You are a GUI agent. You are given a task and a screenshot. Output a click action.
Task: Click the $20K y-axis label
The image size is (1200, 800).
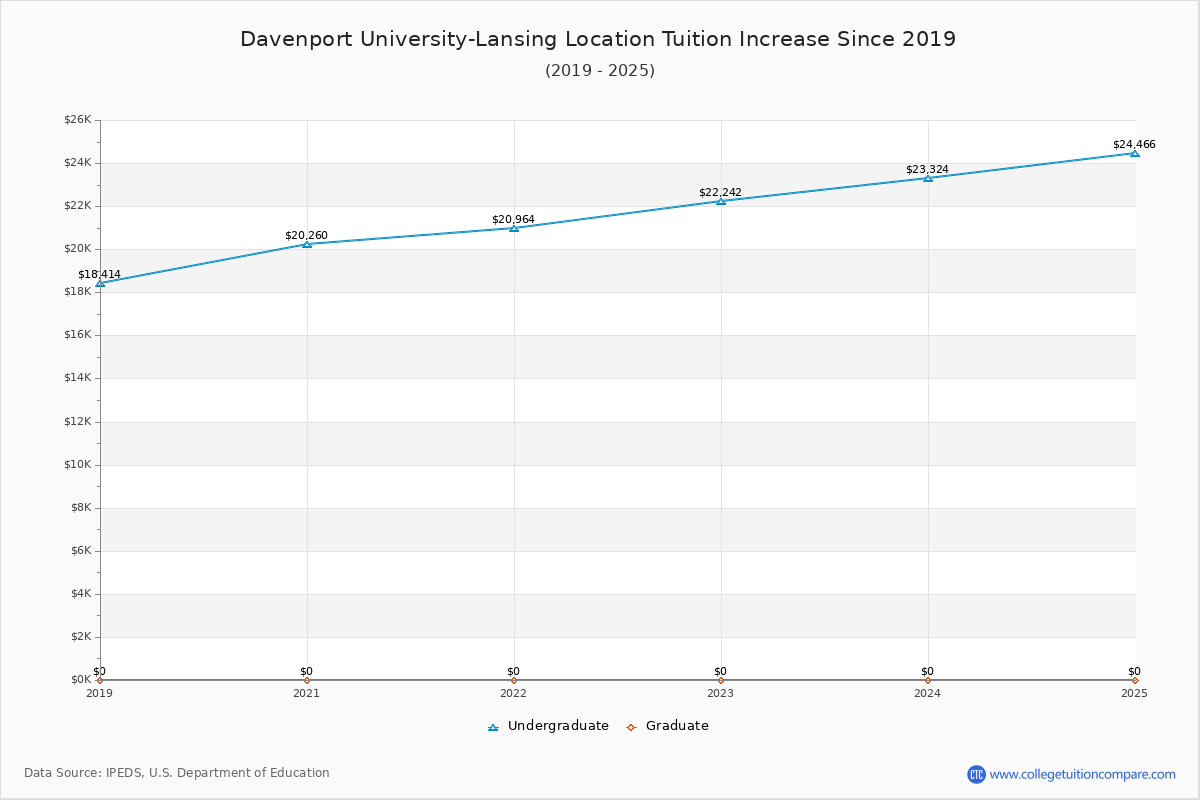[78, 249]
